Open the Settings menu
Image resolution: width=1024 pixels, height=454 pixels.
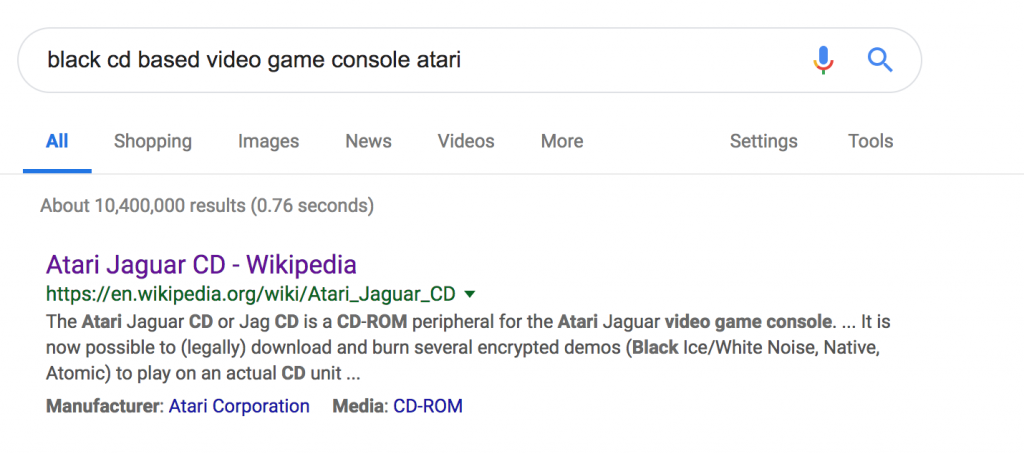pos(763,141)
